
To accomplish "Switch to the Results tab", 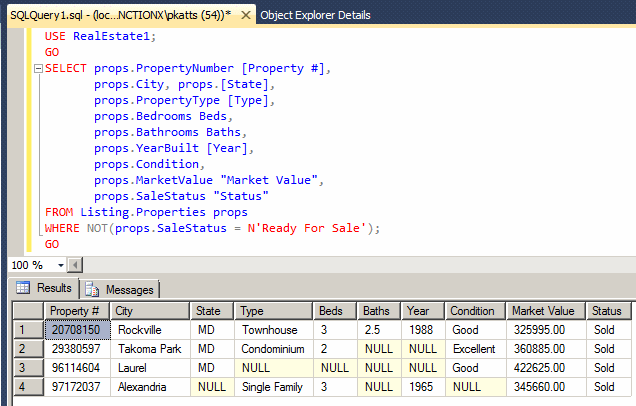I will pyautogui.click(x=44, y=288).
